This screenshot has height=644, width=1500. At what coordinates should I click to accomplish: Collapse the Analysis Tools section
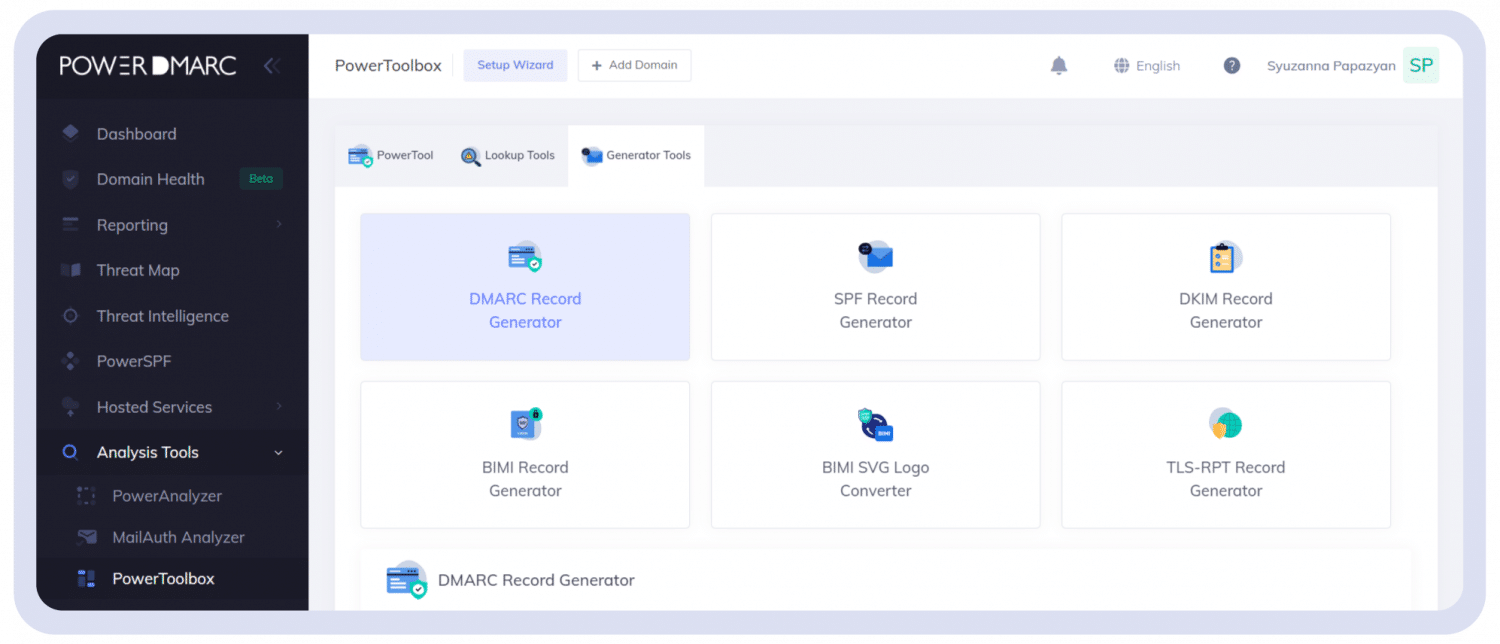click(x=278, y=452)
